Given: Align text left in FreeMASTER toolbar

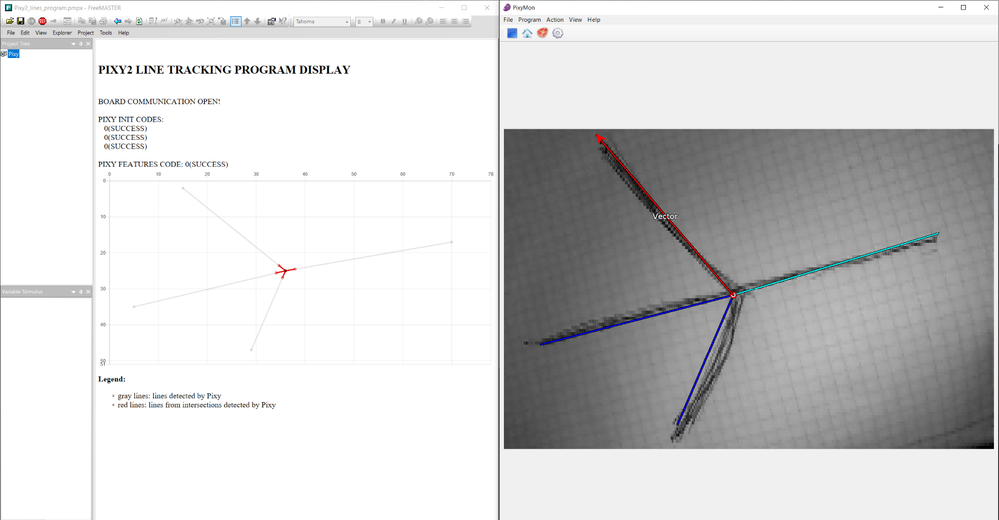Looking at the screenshot, I should 443,21.
